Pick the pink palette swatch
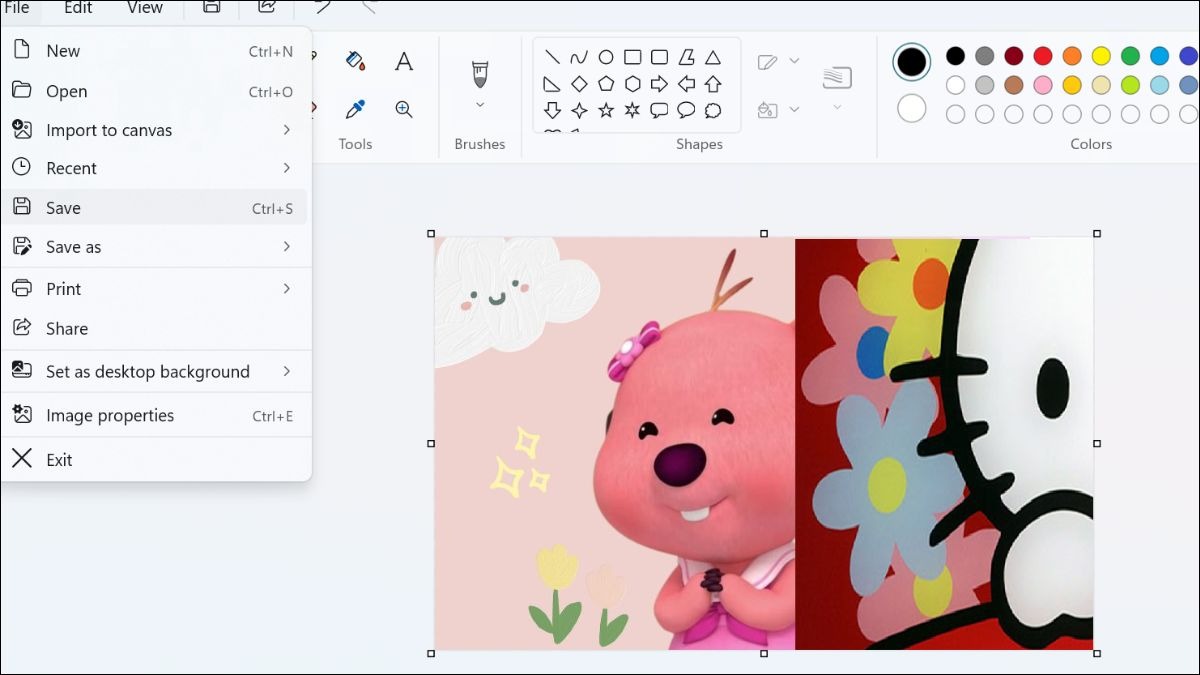Viewport: 1200px width, 675px height. point(1043,85)
